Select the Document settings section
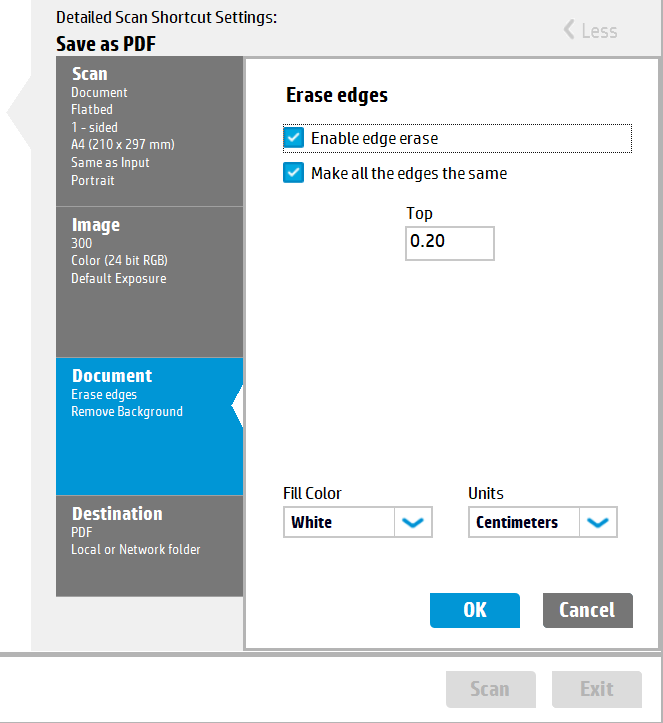 pos(149,425)
